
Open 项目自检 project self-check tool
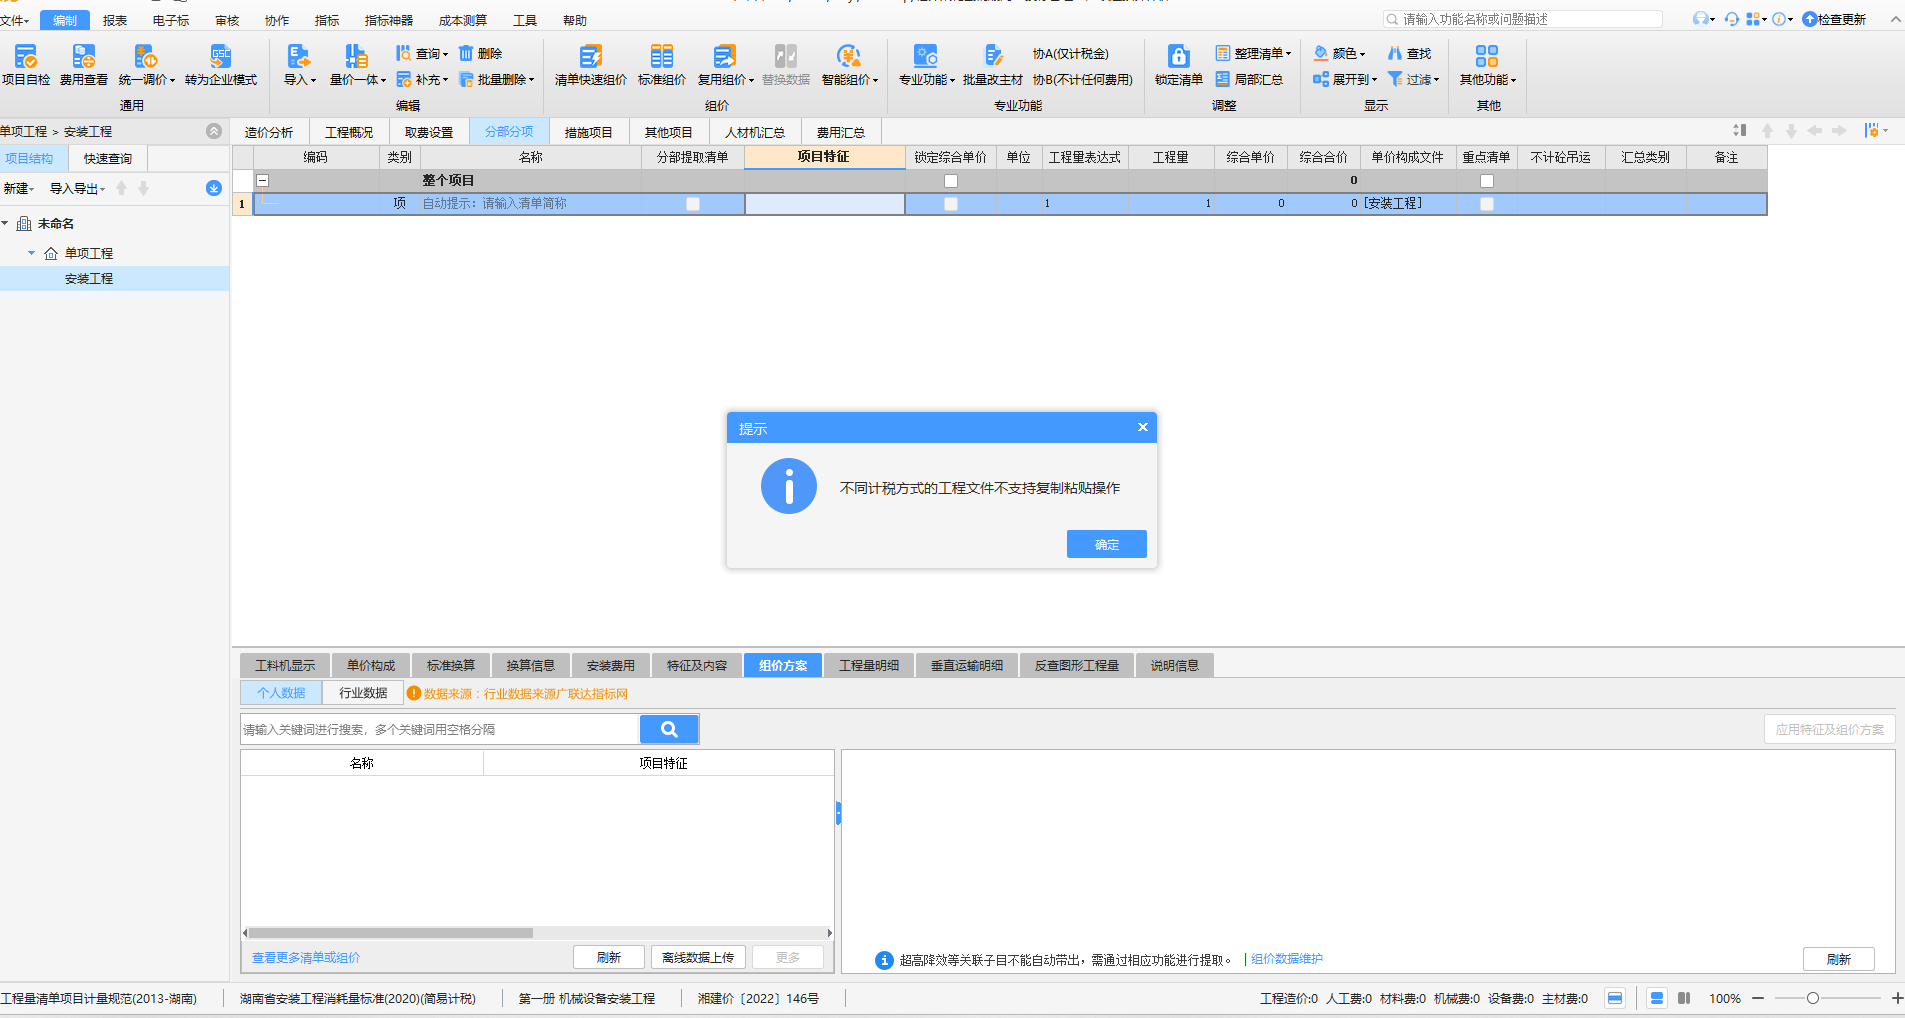click(26, 64)
